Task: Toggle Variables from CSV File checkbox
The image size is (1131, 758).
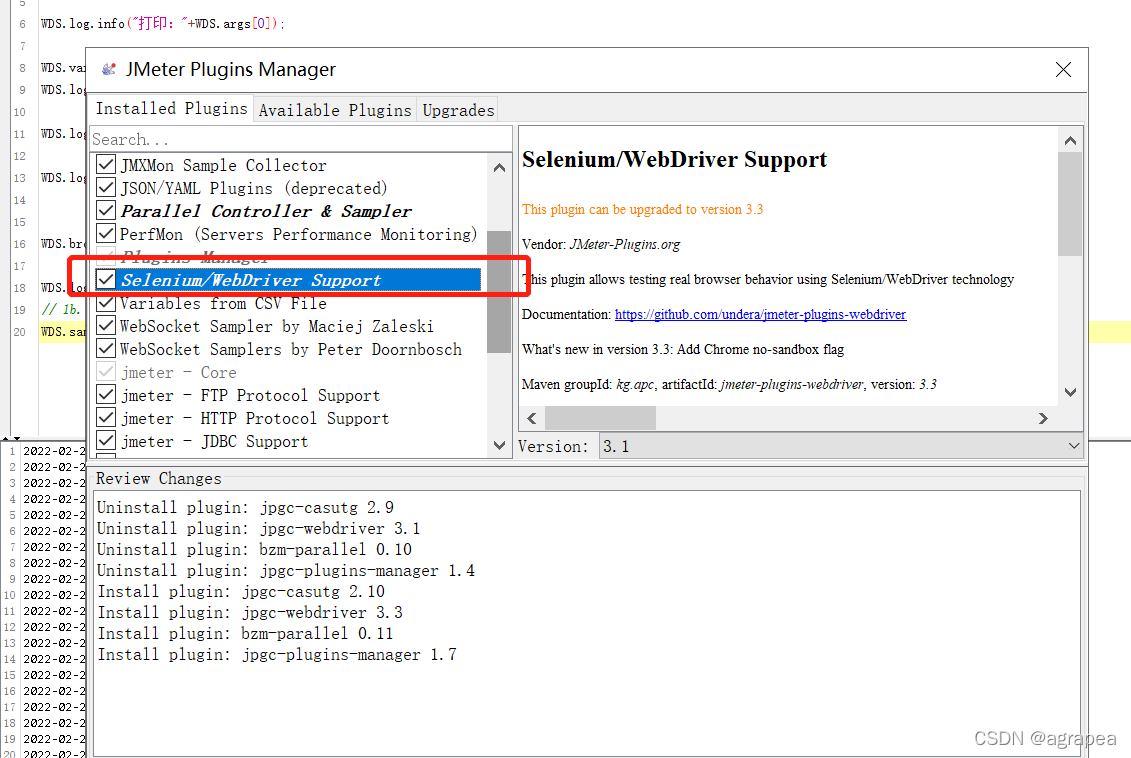Action: [106, 303]
